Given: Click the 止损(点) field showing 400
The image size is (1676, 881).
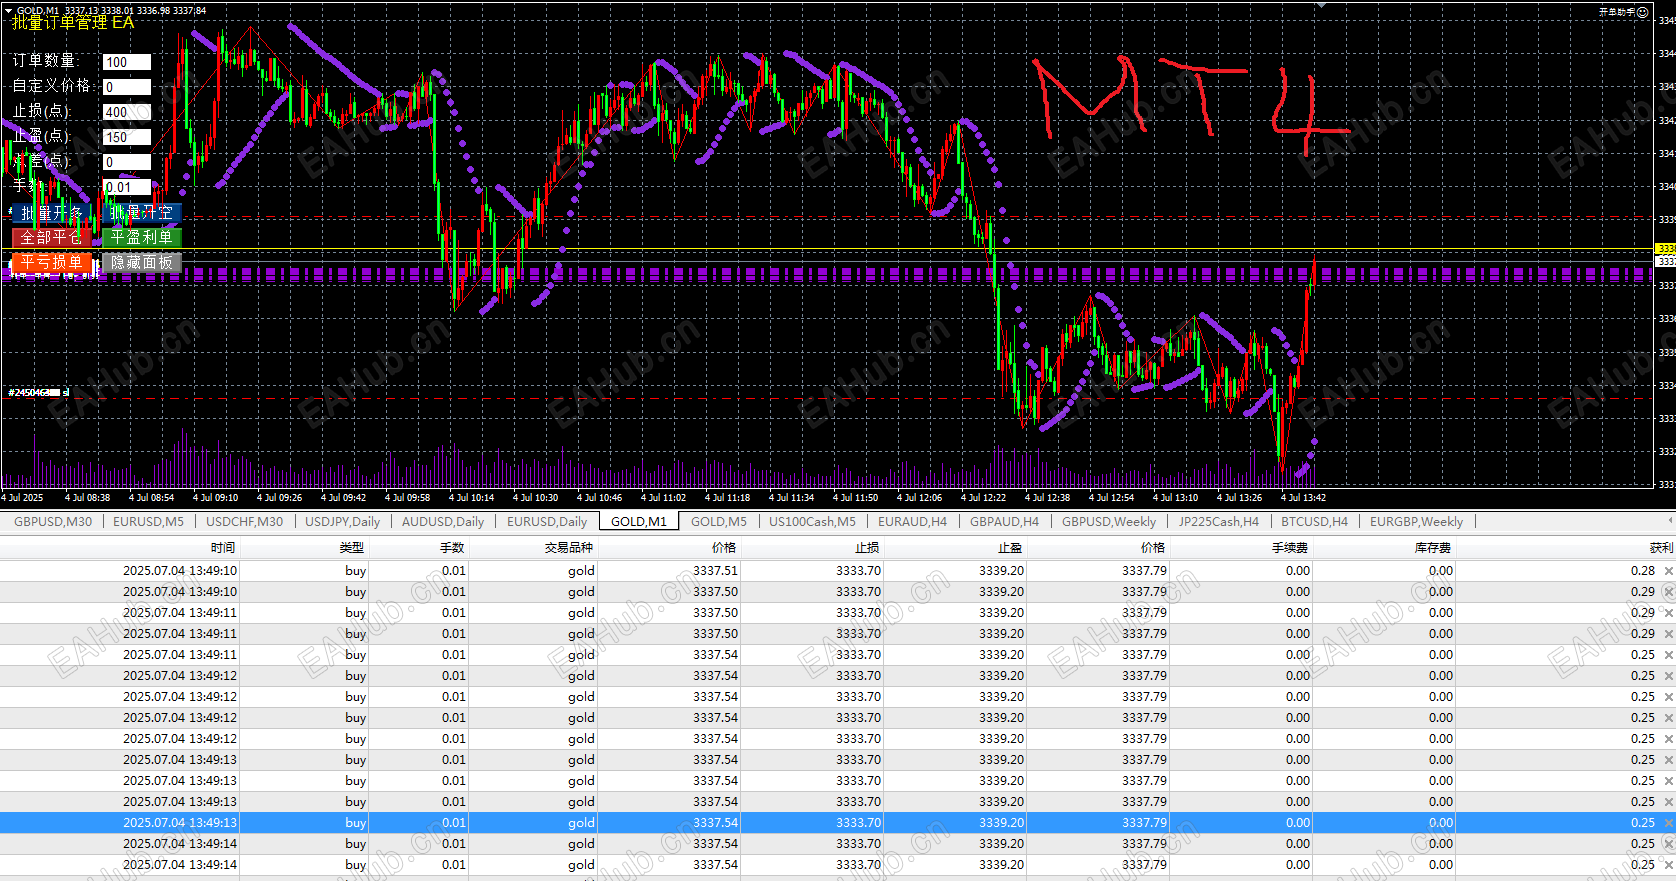Looking at the screenshot, I should pos(126,112).
